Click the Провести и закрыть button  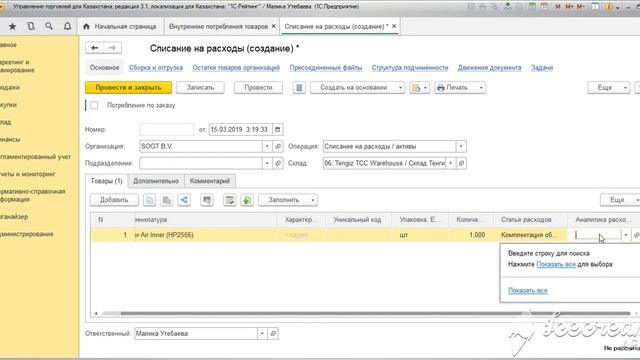coord(129,88)
